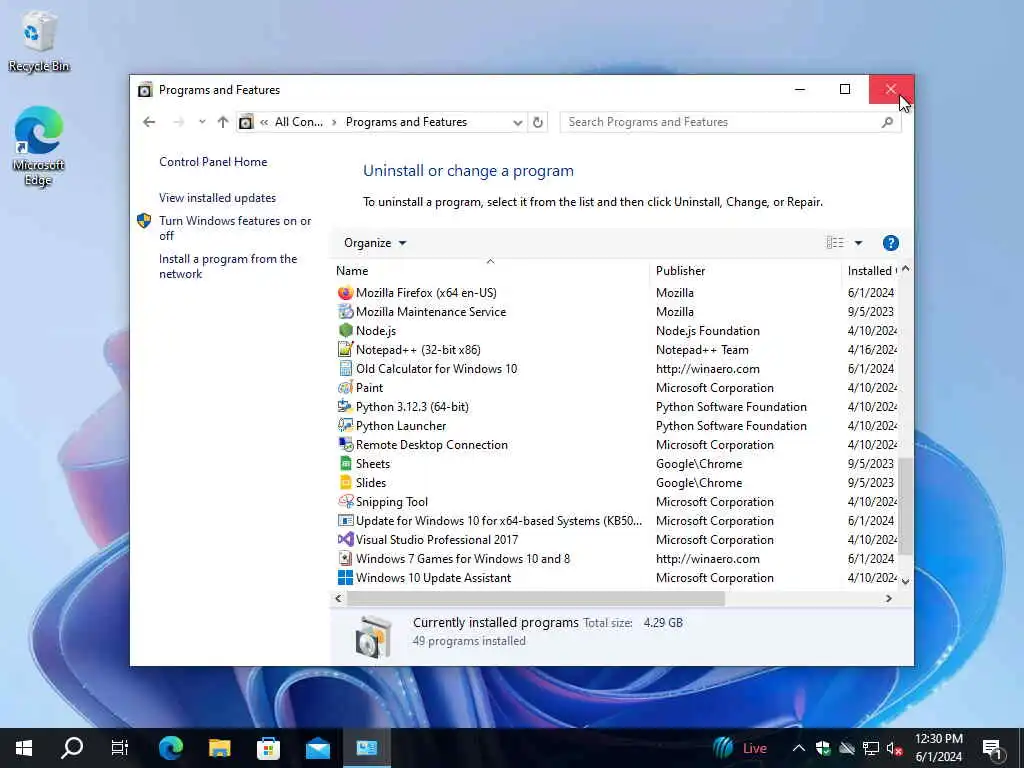The height and width of the screenshot is (768, 1024).
Task: Open the Start menu
Action: (24, 748)
